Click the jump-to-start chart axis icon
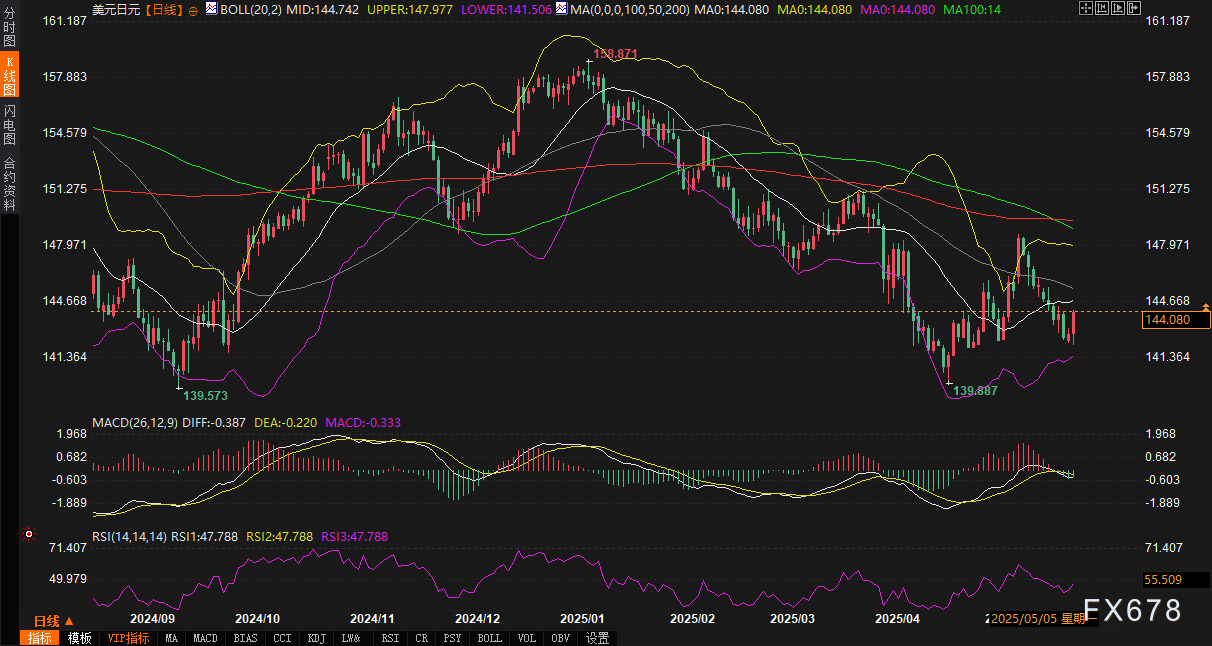 pyautogui.click(x=1104, y=8)
